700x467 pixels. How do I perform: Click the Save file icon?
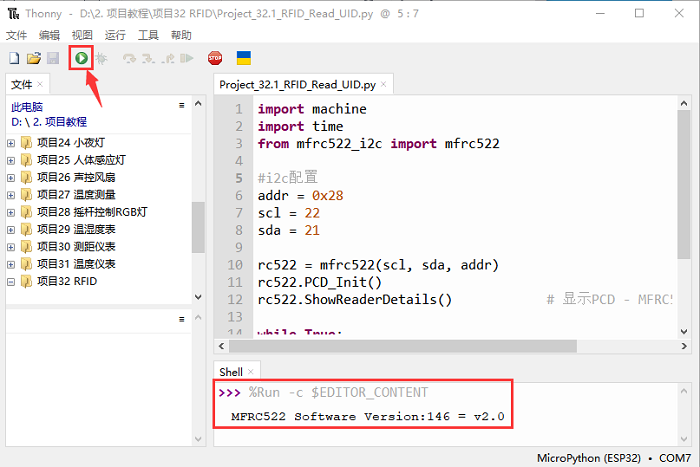[52, 59]
